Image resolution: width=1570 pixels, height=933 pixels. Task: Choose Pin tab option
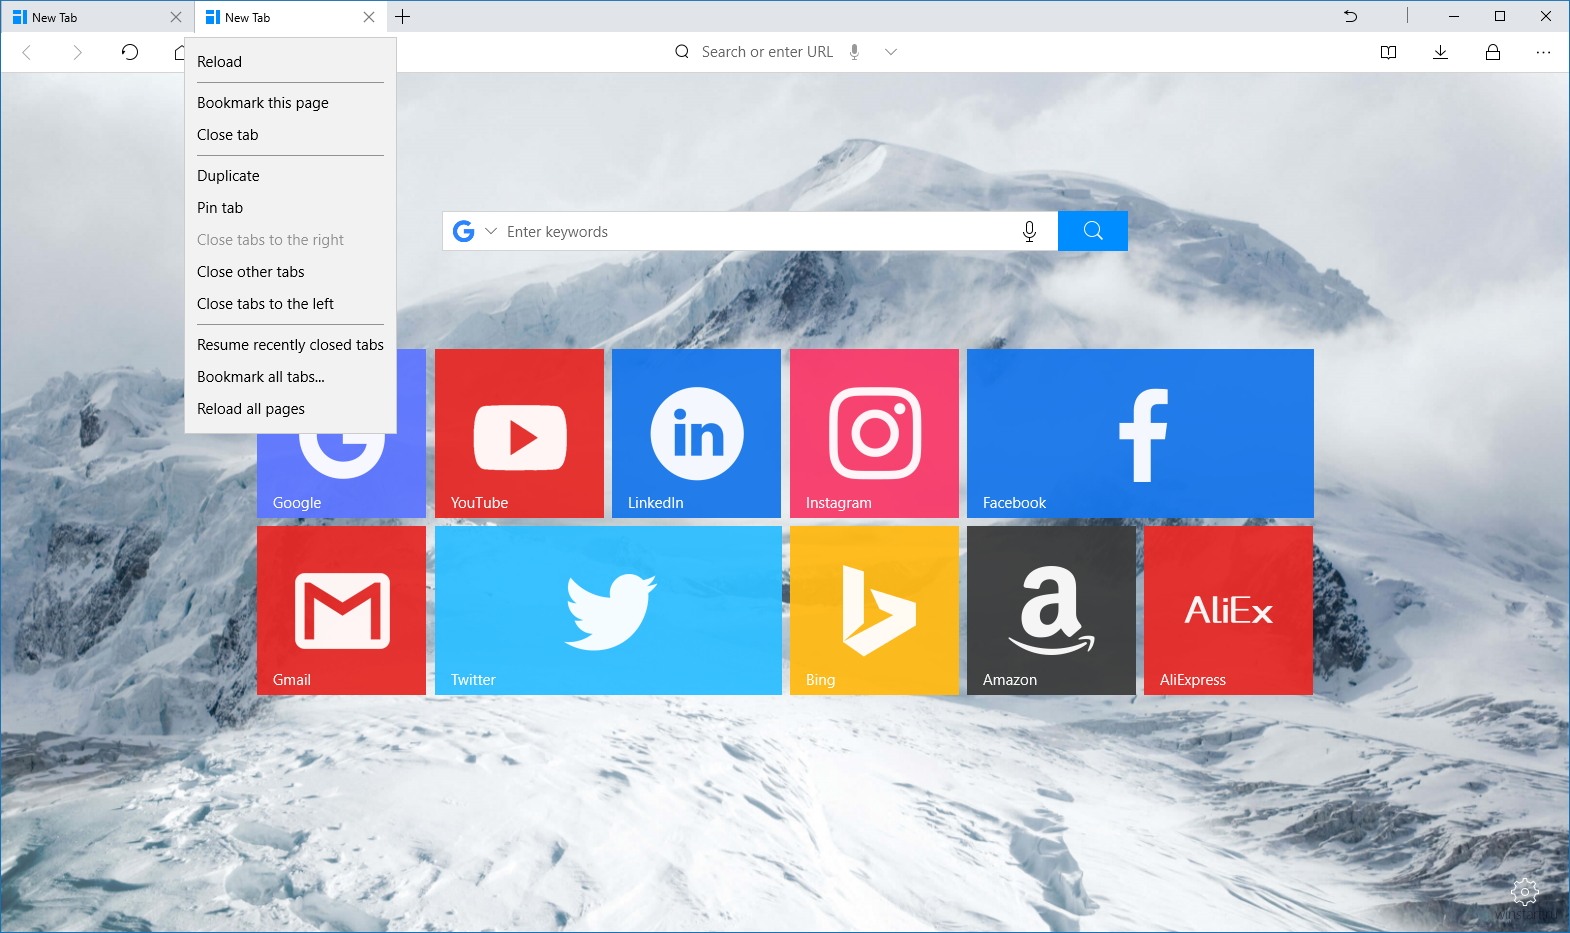[290, 208]
